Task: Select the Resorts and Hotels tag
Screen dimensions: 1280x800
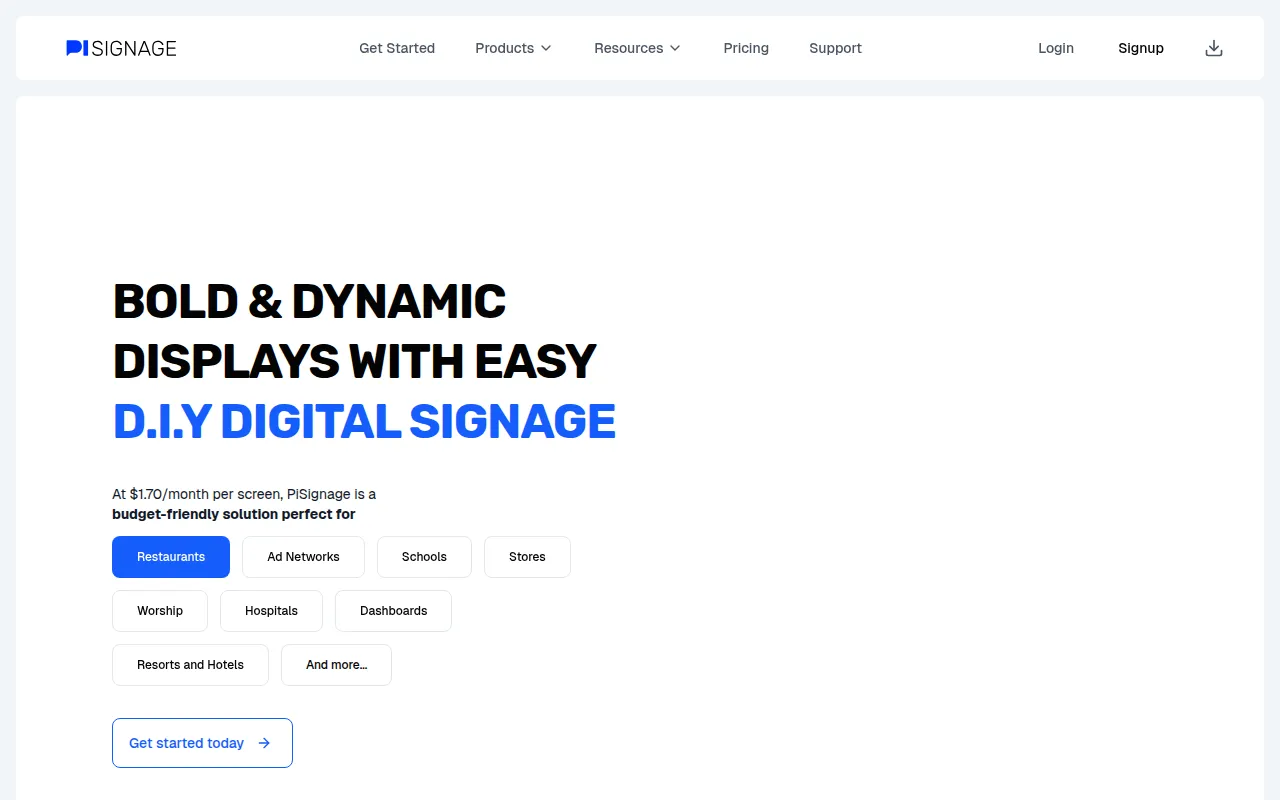Action: [190, 665]
